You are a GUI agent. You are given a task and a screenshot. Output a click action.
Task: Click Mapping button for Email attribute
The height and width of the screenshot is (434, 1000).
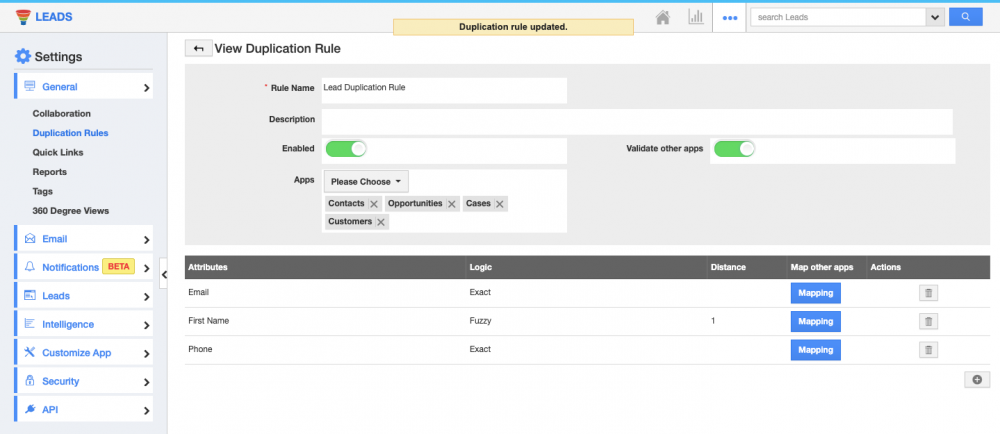tap(815, 293)
